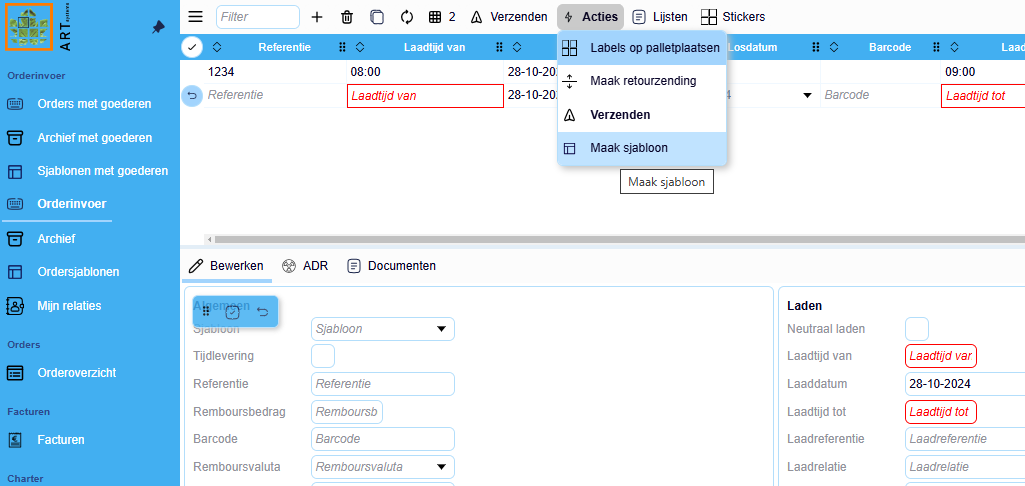Screen dimensions: 1025x486
Task: Click the hamburger menu icon
Action: [195, 17]
